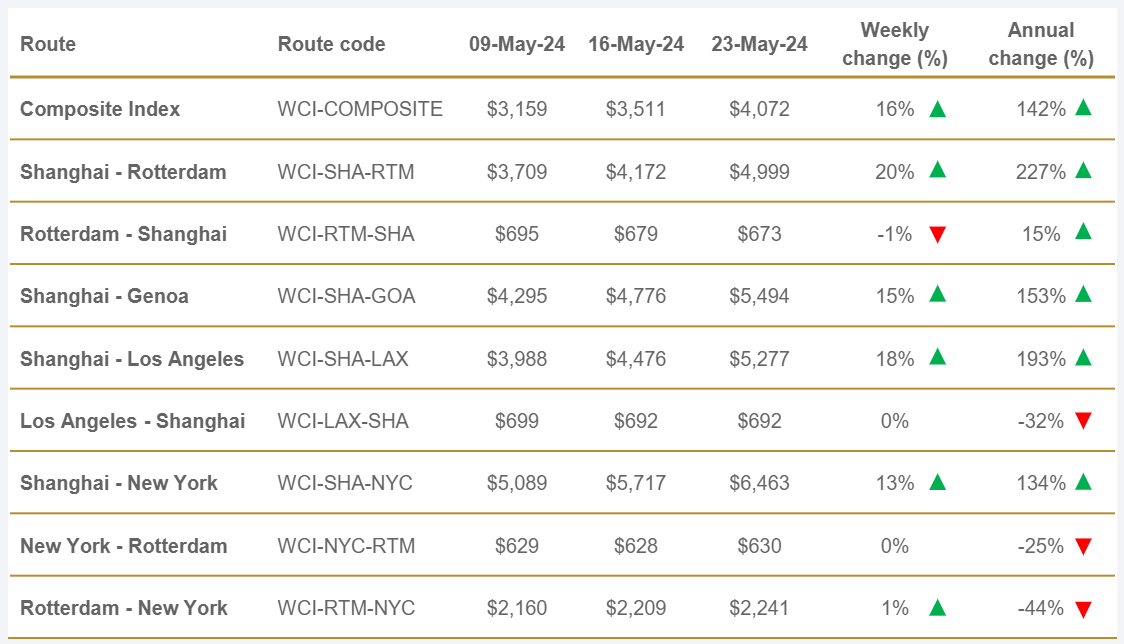The width and height of the screenshot is (1124, 644).
Task: Click green up arrow in Composite Index weekly change
Action: 937,109
